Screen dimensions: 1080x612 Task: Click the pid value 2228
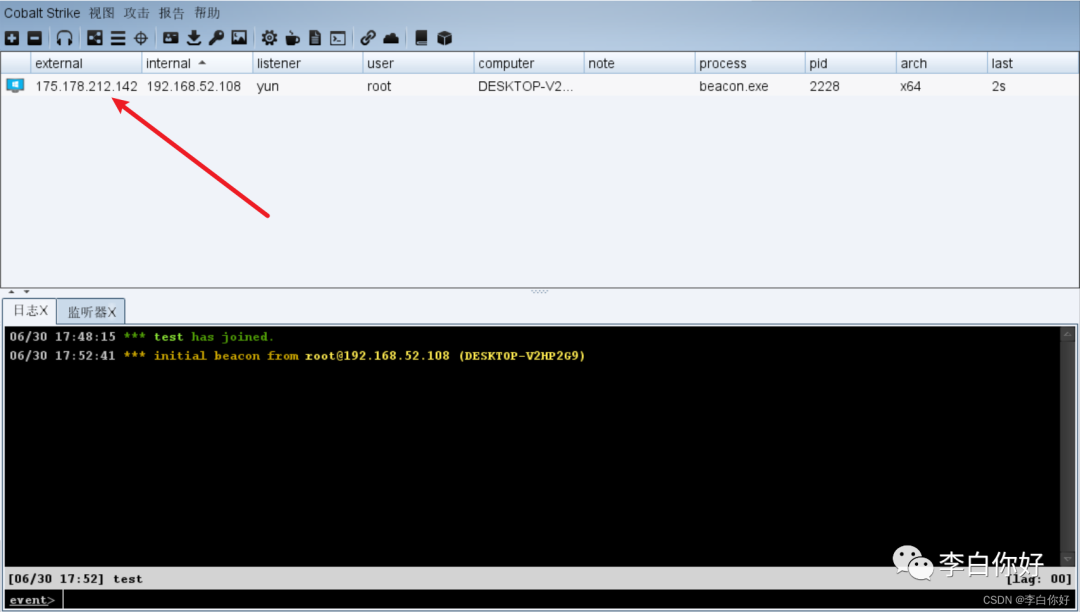pyautogui.click(x=824, y=86)
